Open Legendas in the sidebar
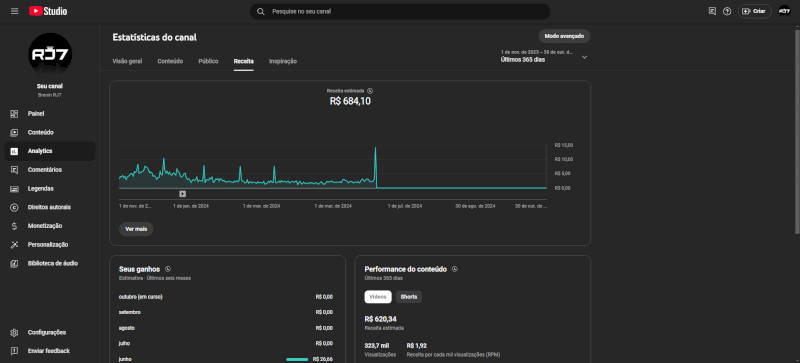This screenshot has height=363, width=800. point(50,189)
